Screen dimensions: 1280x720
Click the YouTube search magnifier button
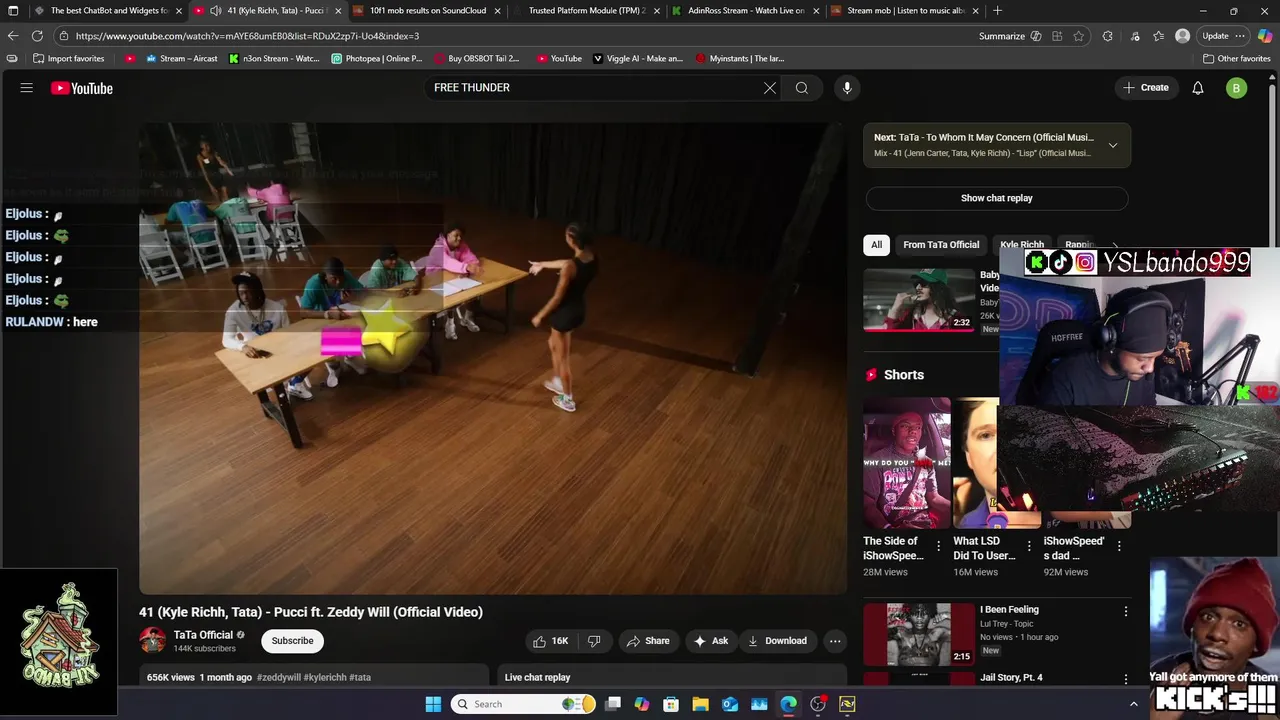tap(802, 88)
